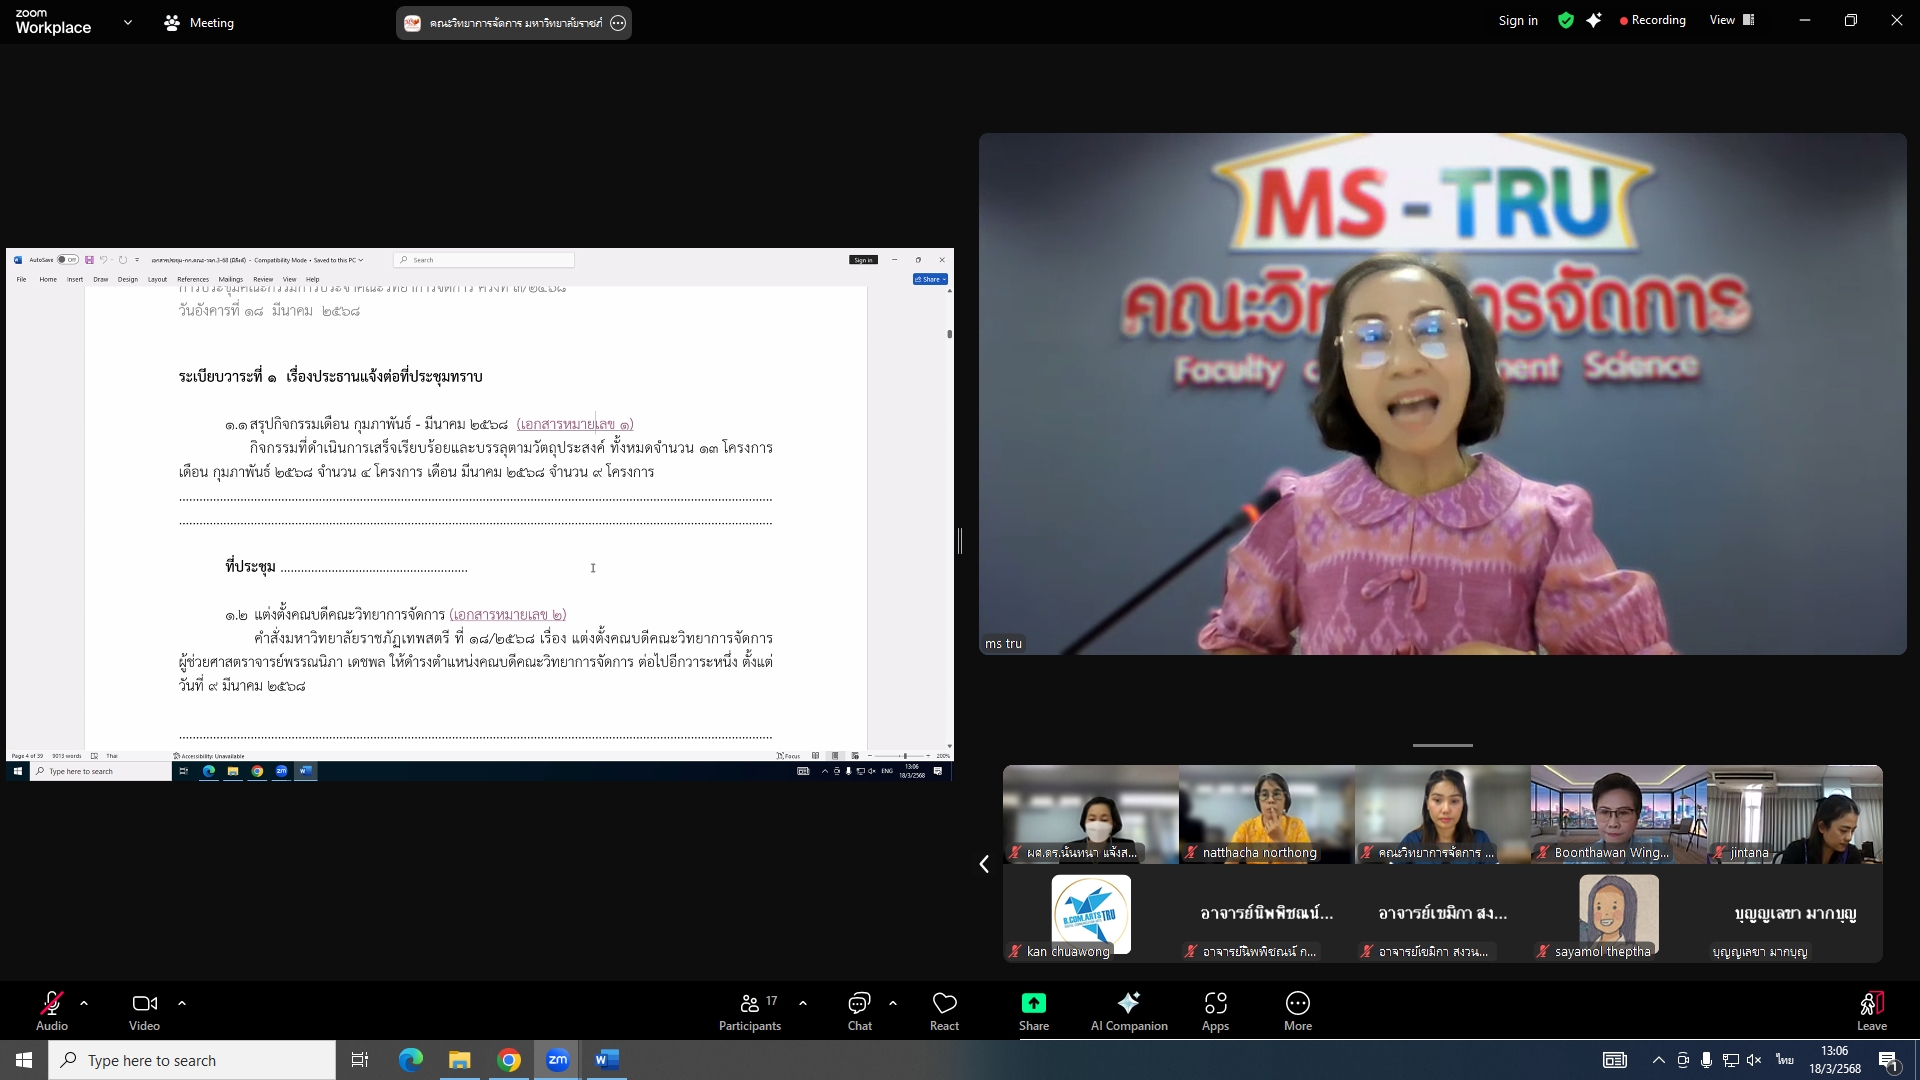Select the Boonthawan participant video thumbnail
Image resolution: width=1920 pixels, height=1080 pixels.
click(x=1617, y=814)
